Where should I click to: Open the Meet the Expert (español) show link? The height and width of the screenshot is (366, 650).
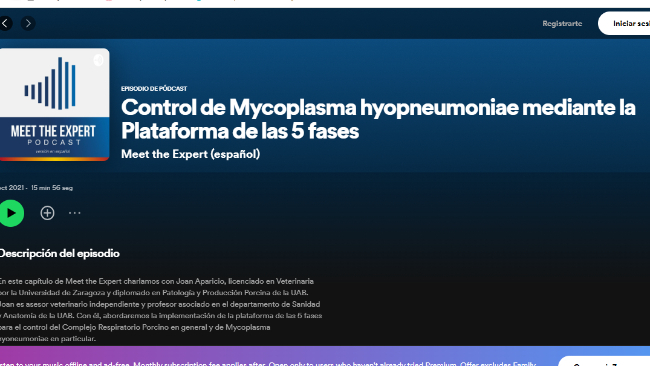point(191,154)
